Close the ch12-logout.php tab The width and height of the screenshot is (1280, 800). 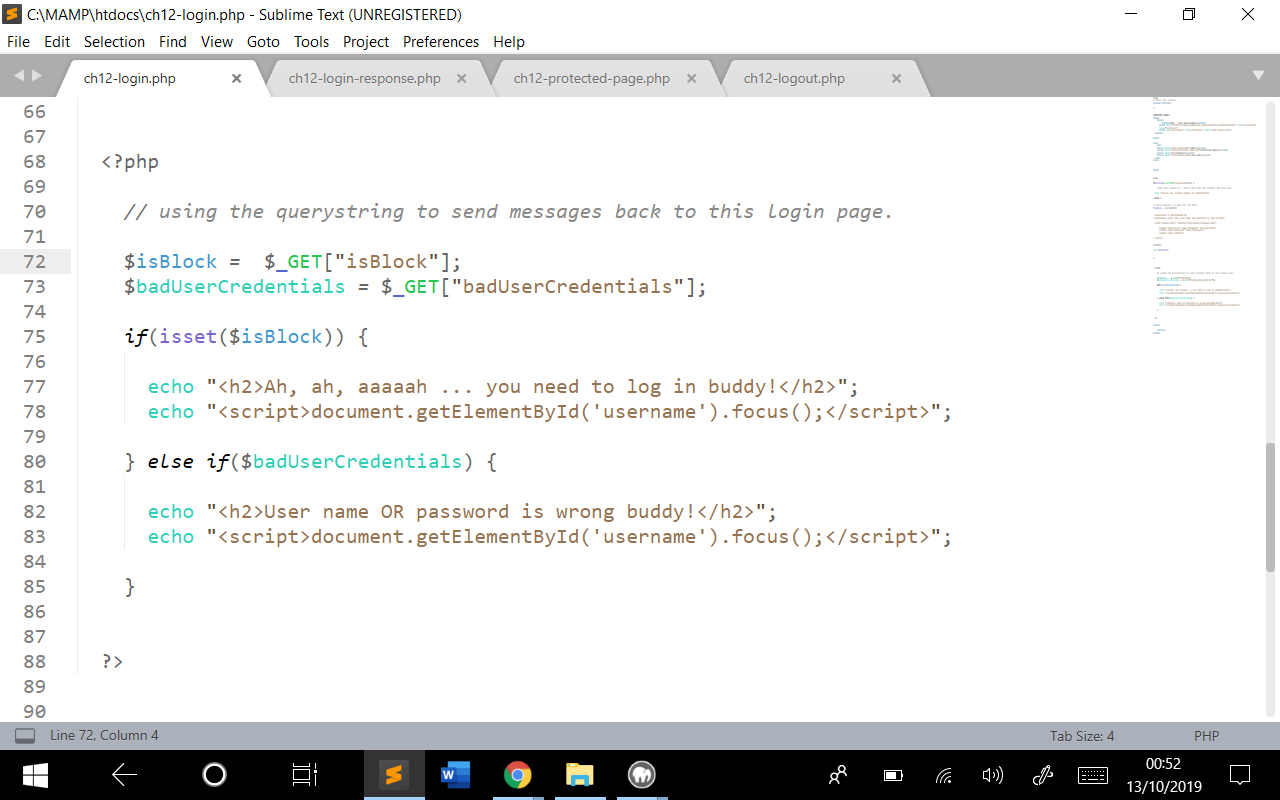click(x=896, y=78)
